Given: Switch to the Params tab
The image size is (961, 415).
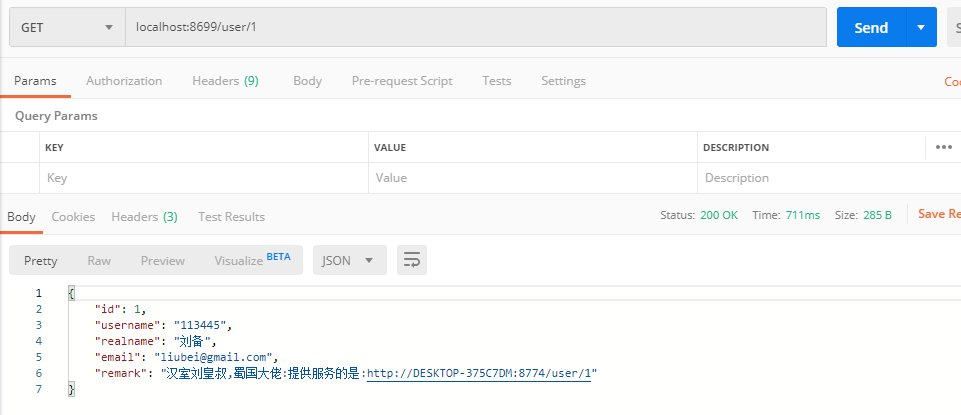Looking at the screenshot, I should [x=36, y=81].
